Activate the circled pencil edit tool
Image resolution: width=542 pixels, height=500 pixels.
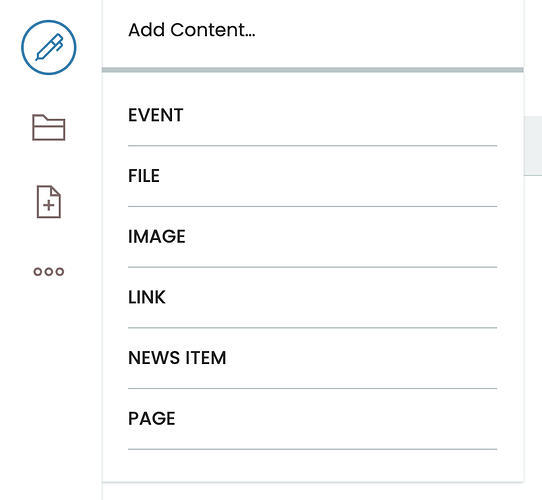point(49,47)
